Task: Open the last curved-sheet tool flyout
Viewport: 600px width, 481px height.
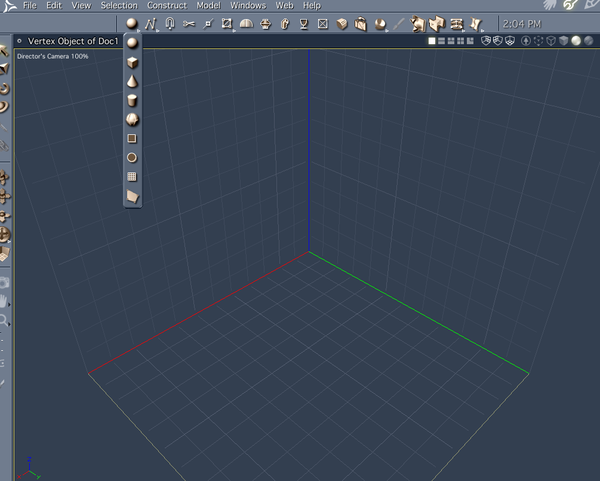Action: 476,24
